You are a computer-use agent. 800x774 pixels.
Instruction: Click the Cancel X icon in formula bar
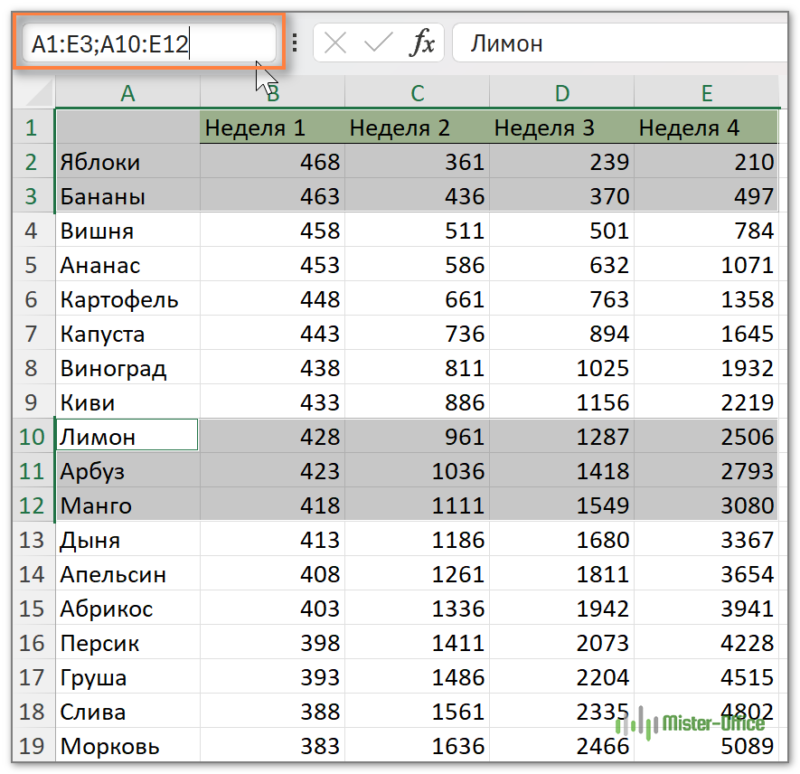pos(336,43)
